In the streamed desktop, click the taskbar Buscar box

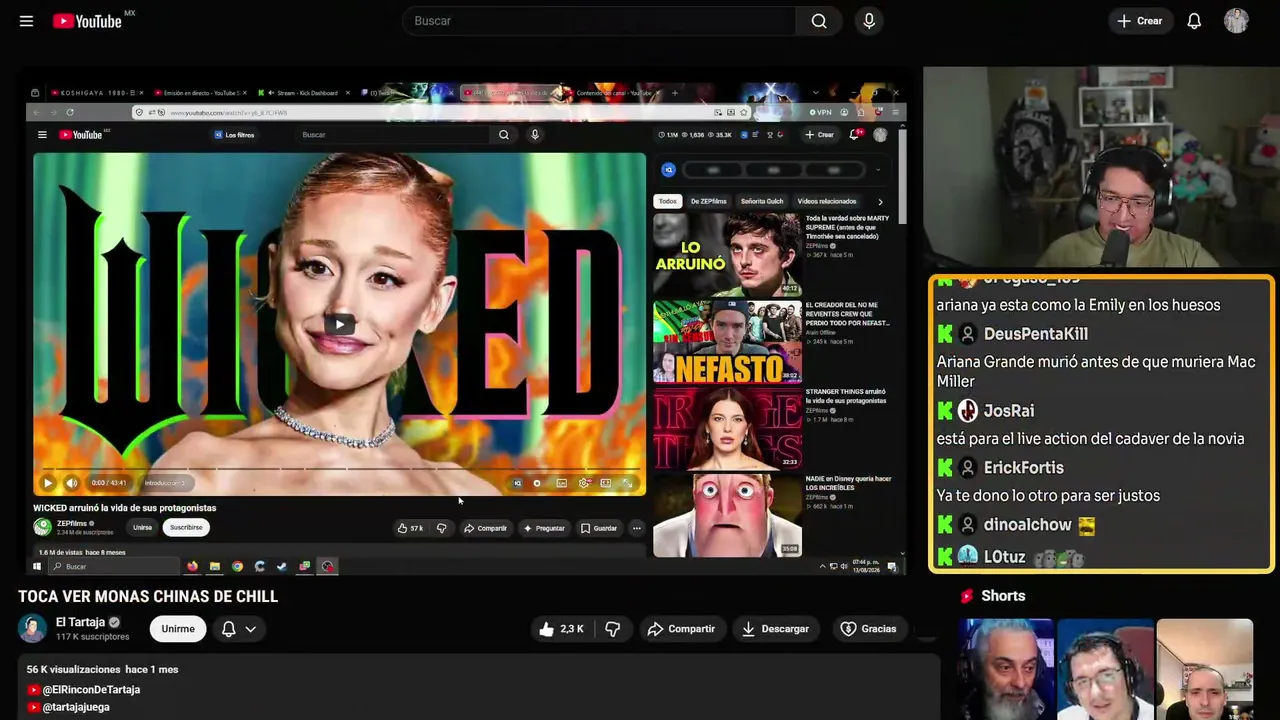[x=114, y=566]
